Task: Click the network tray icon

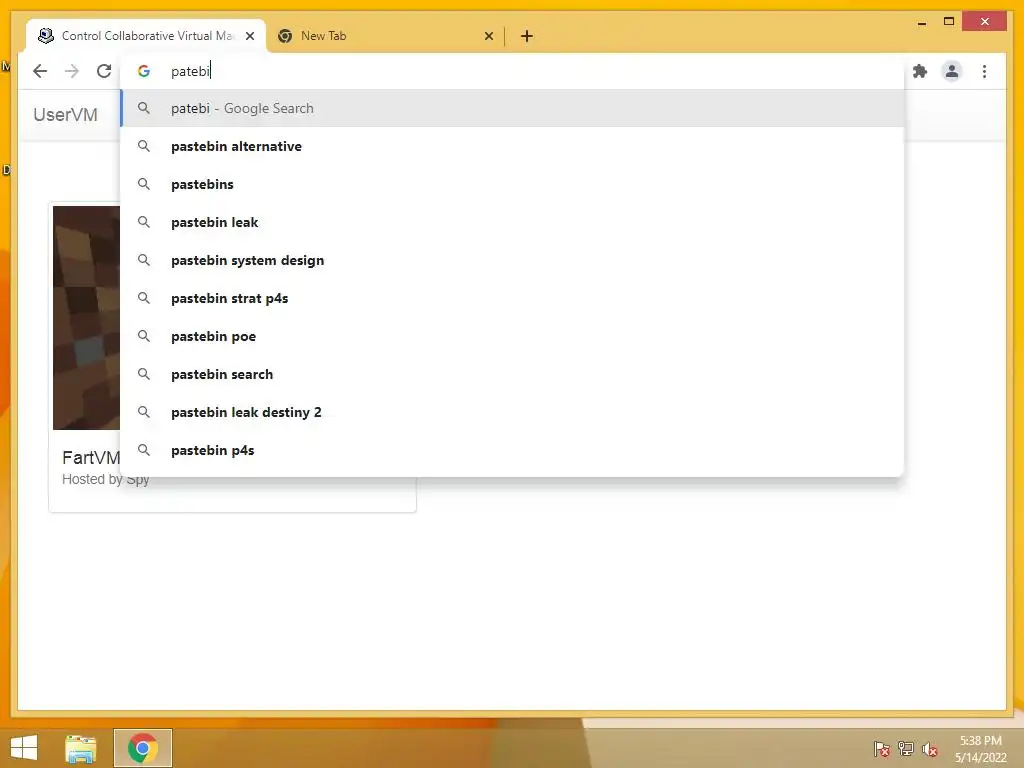Action: pos(906,748)
